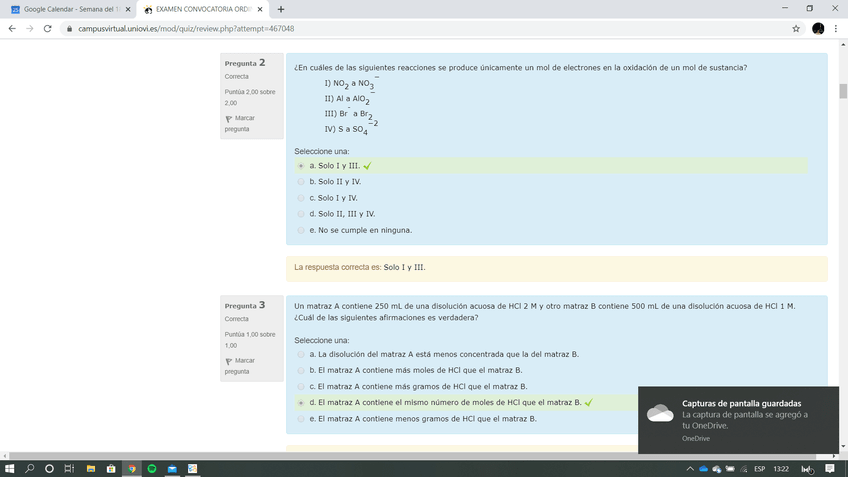The width and height of the screenshot is (848, 477).
Task: Open Task View on the taskbar
Action: tap(69, 468)
